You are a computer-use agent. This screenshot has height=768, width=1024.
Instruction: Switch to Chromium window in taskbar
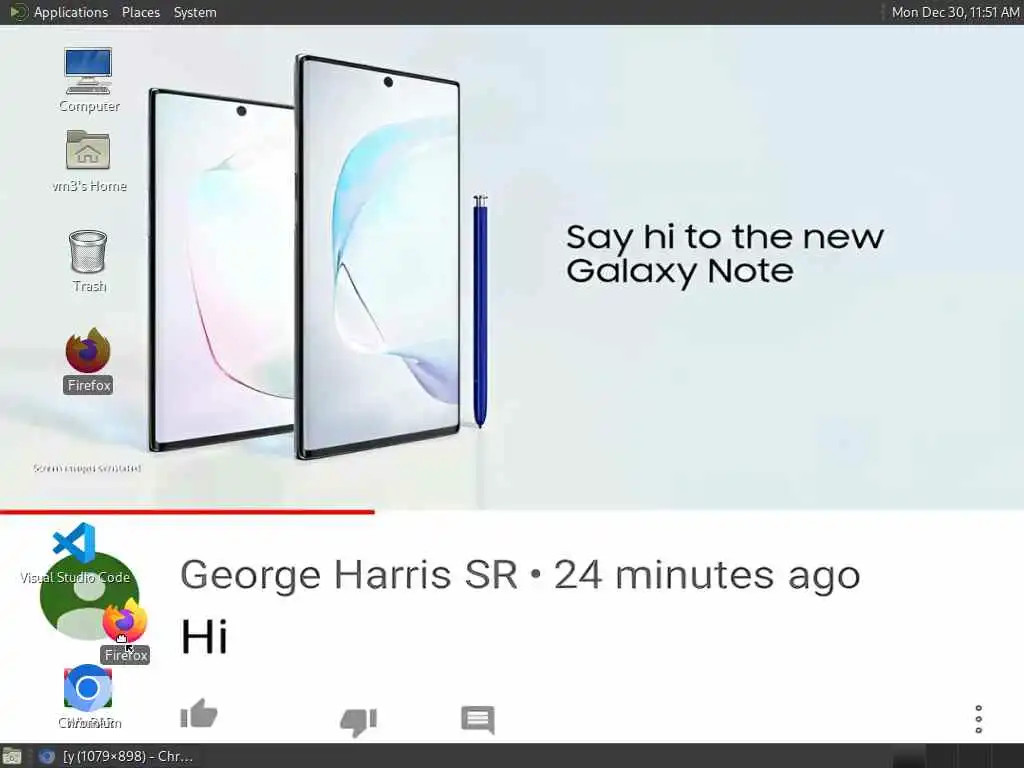pyautogui.click(x=118, y=756)
